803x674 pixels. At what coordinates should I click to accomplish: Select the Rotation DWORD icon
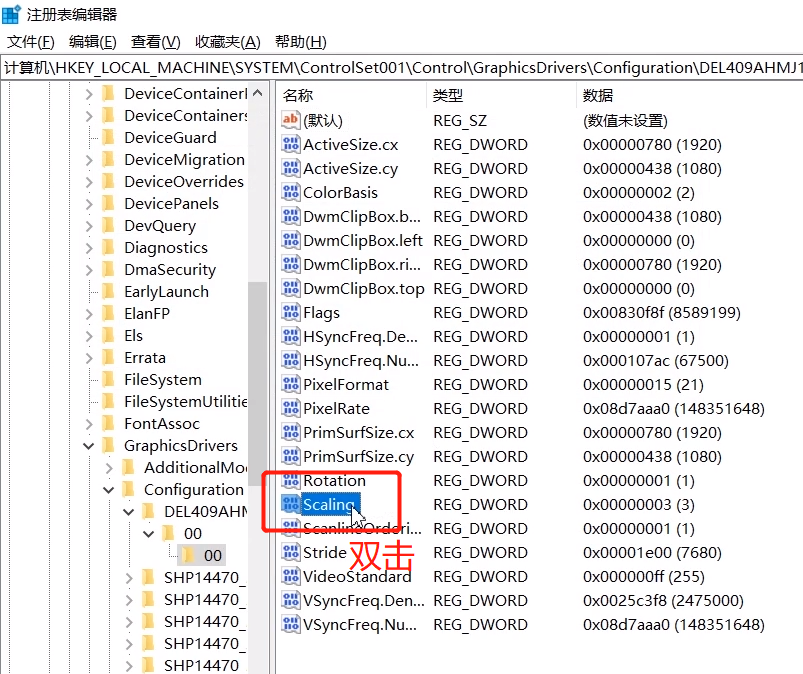click(291, 481)
